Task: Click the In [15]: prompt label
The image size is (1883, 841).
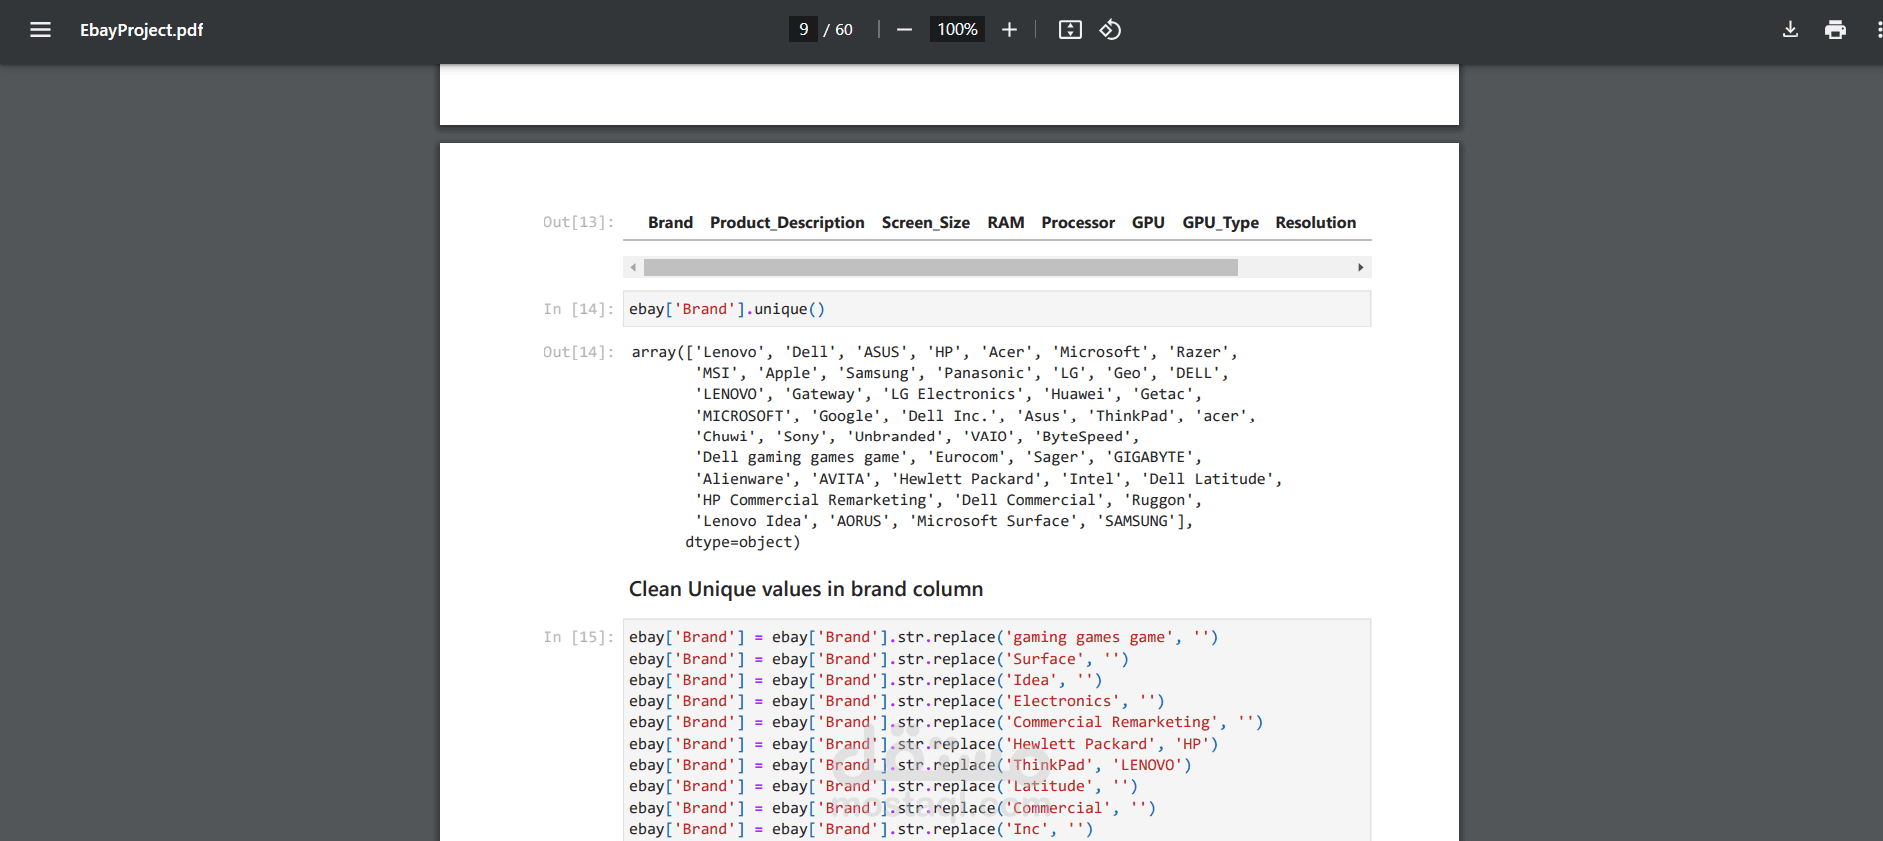Action: pos(578,637)
